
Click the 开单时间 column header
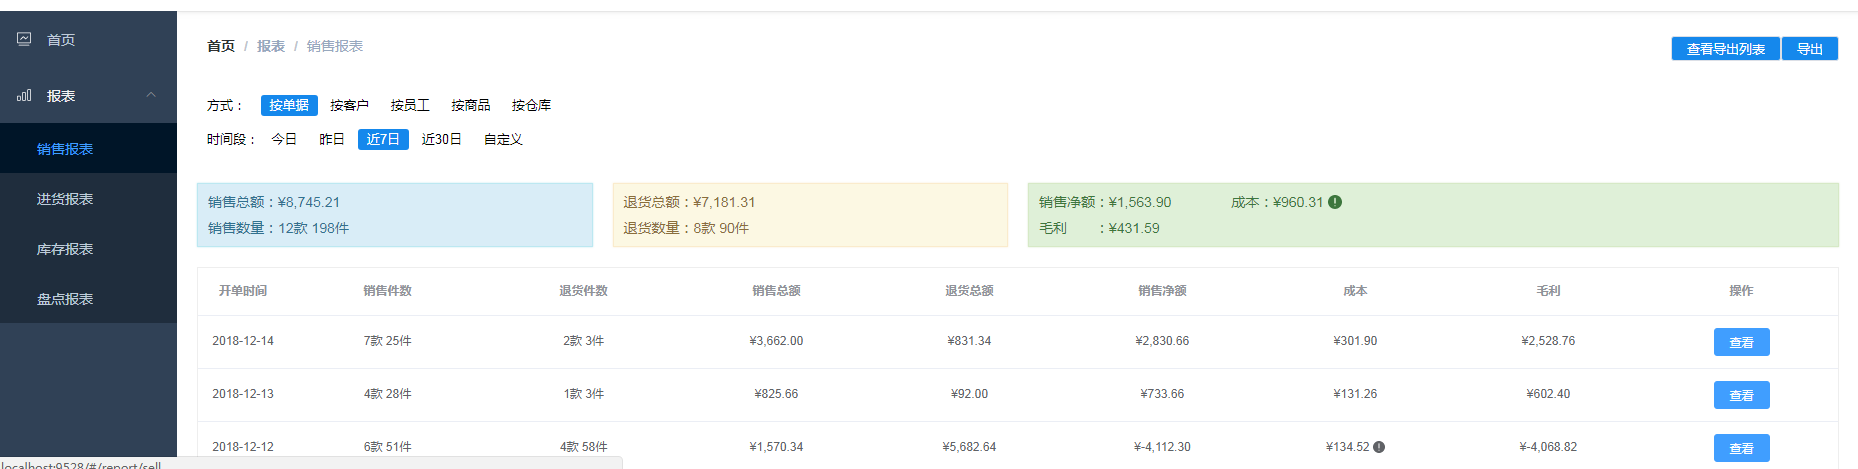(243, 291)
